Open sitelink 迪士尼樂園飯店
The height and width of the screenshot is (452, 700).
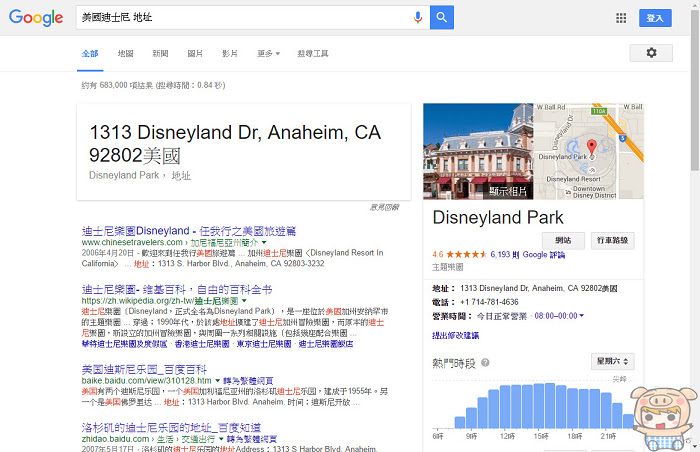pos(326,344)
